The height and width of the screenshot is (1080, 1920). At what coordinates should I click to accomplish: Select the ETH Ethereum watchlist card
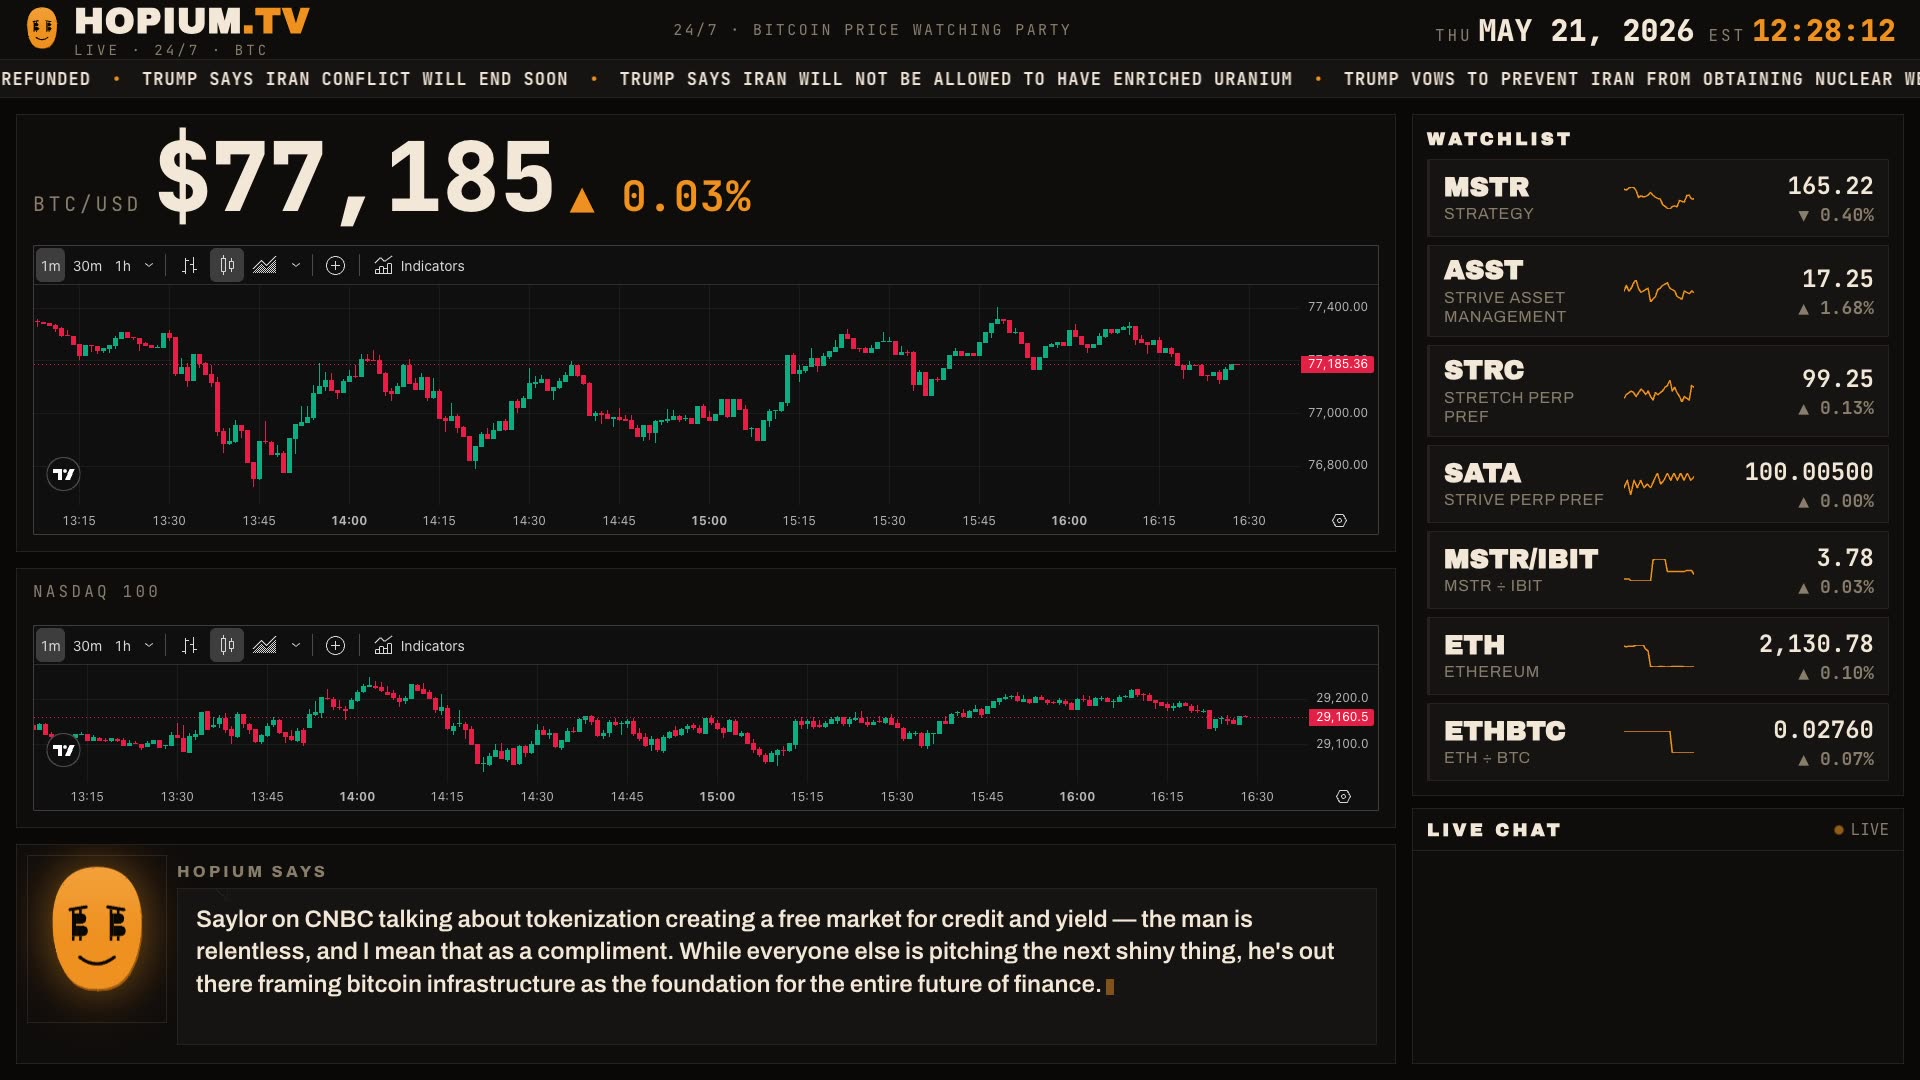(x=1658, y=656)
